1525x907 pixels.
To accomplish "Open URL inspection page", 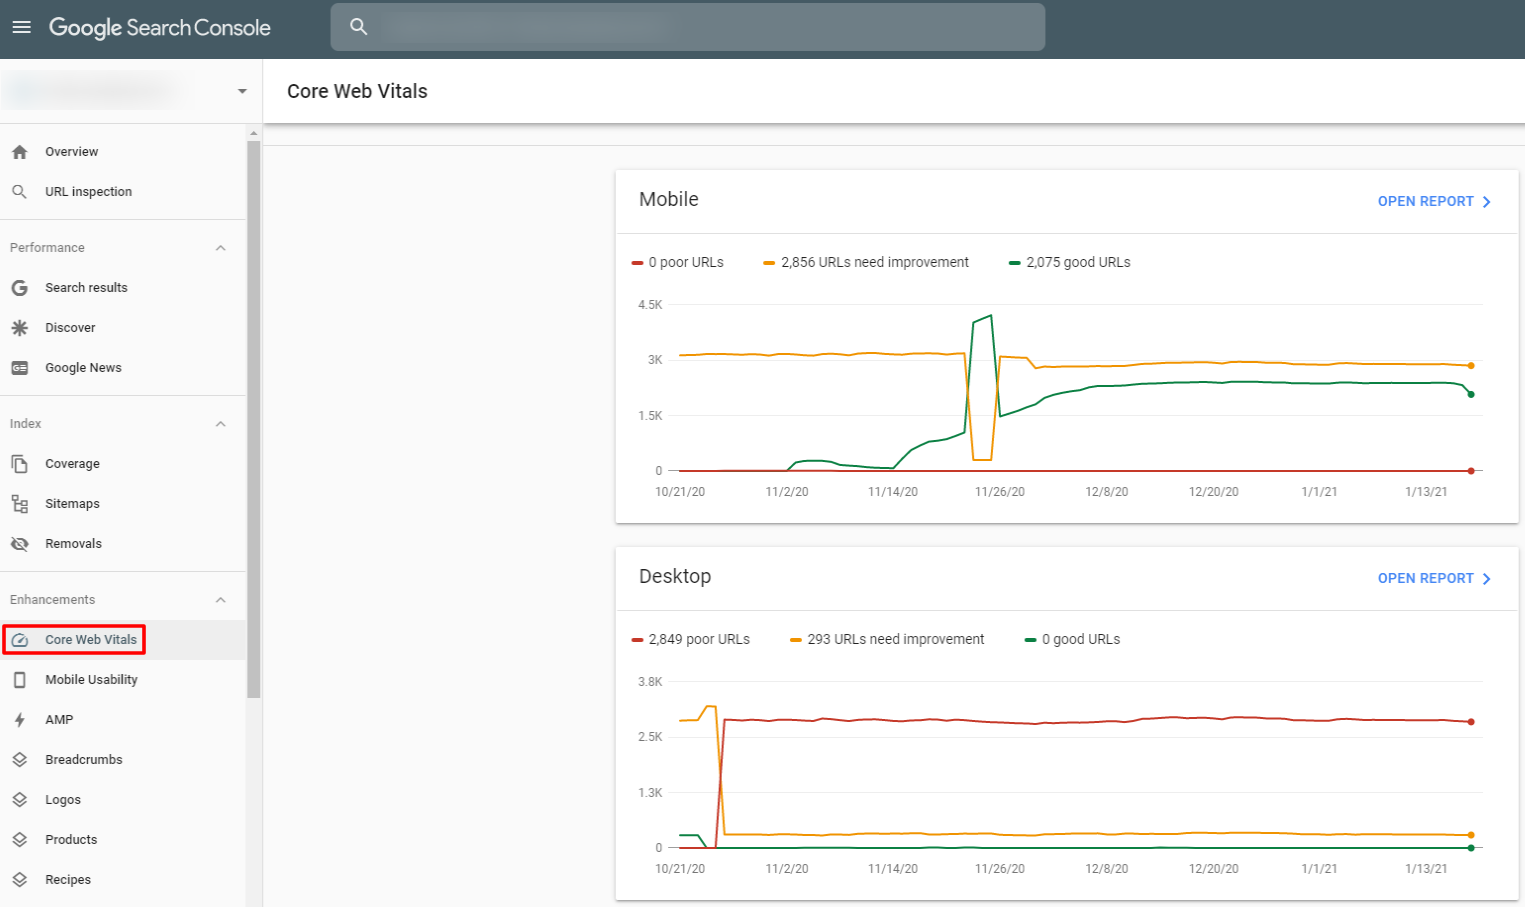I will [88, 192].
